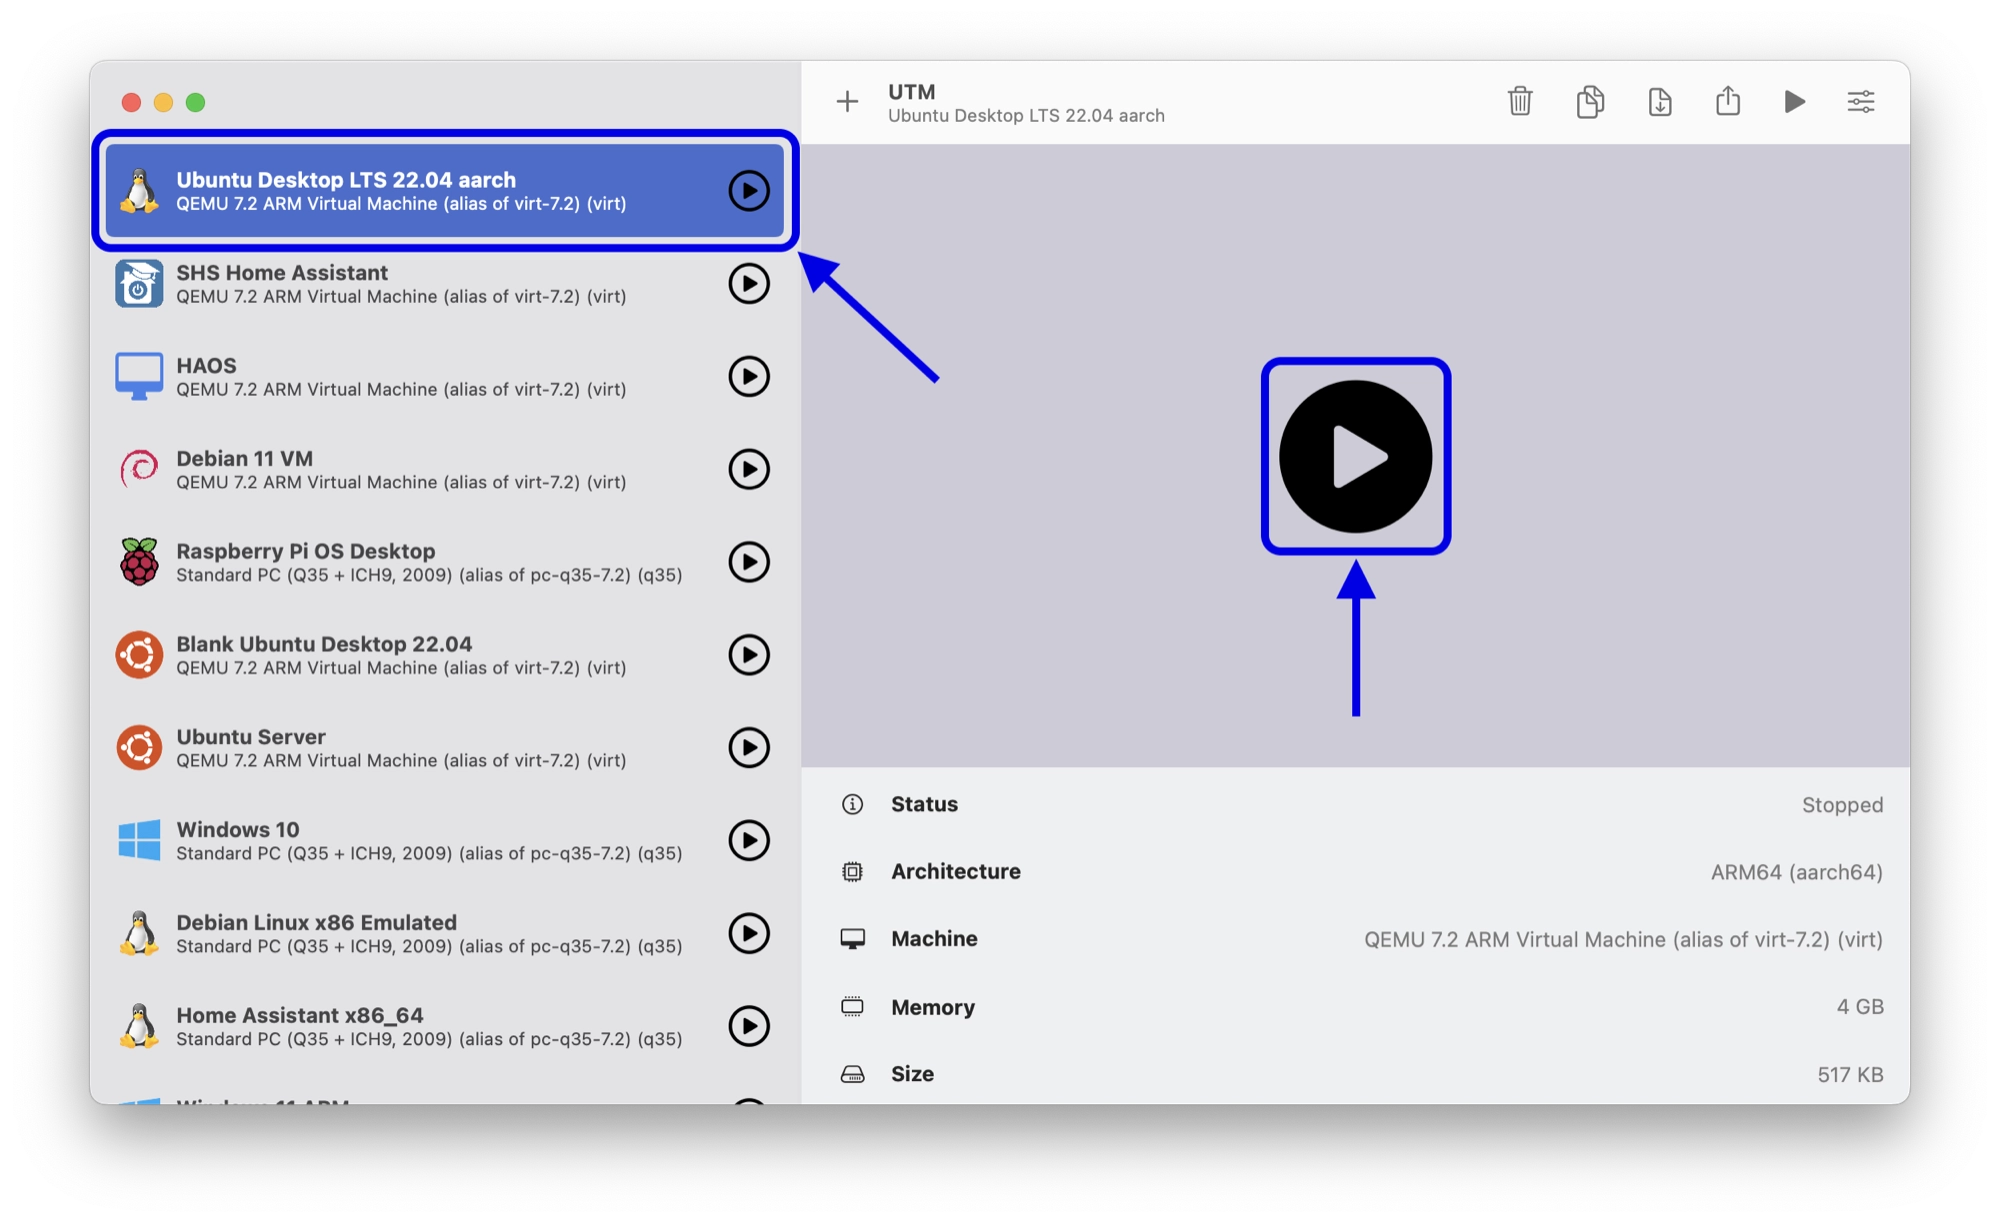2000x1223 pixels.
Task: Click the 'ARM64 (aarch64)' architecture value
Action: tap(1796, 872)
